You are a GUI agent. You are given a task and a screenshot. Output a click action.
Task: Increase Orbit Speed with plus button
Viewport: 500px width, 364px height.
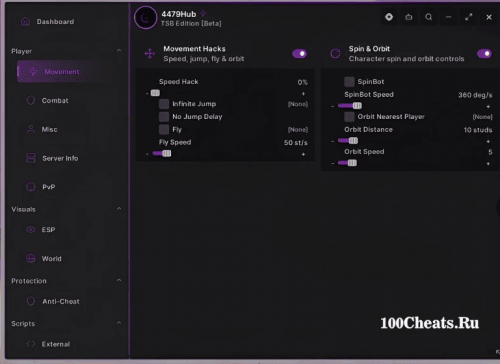(488, 164)
